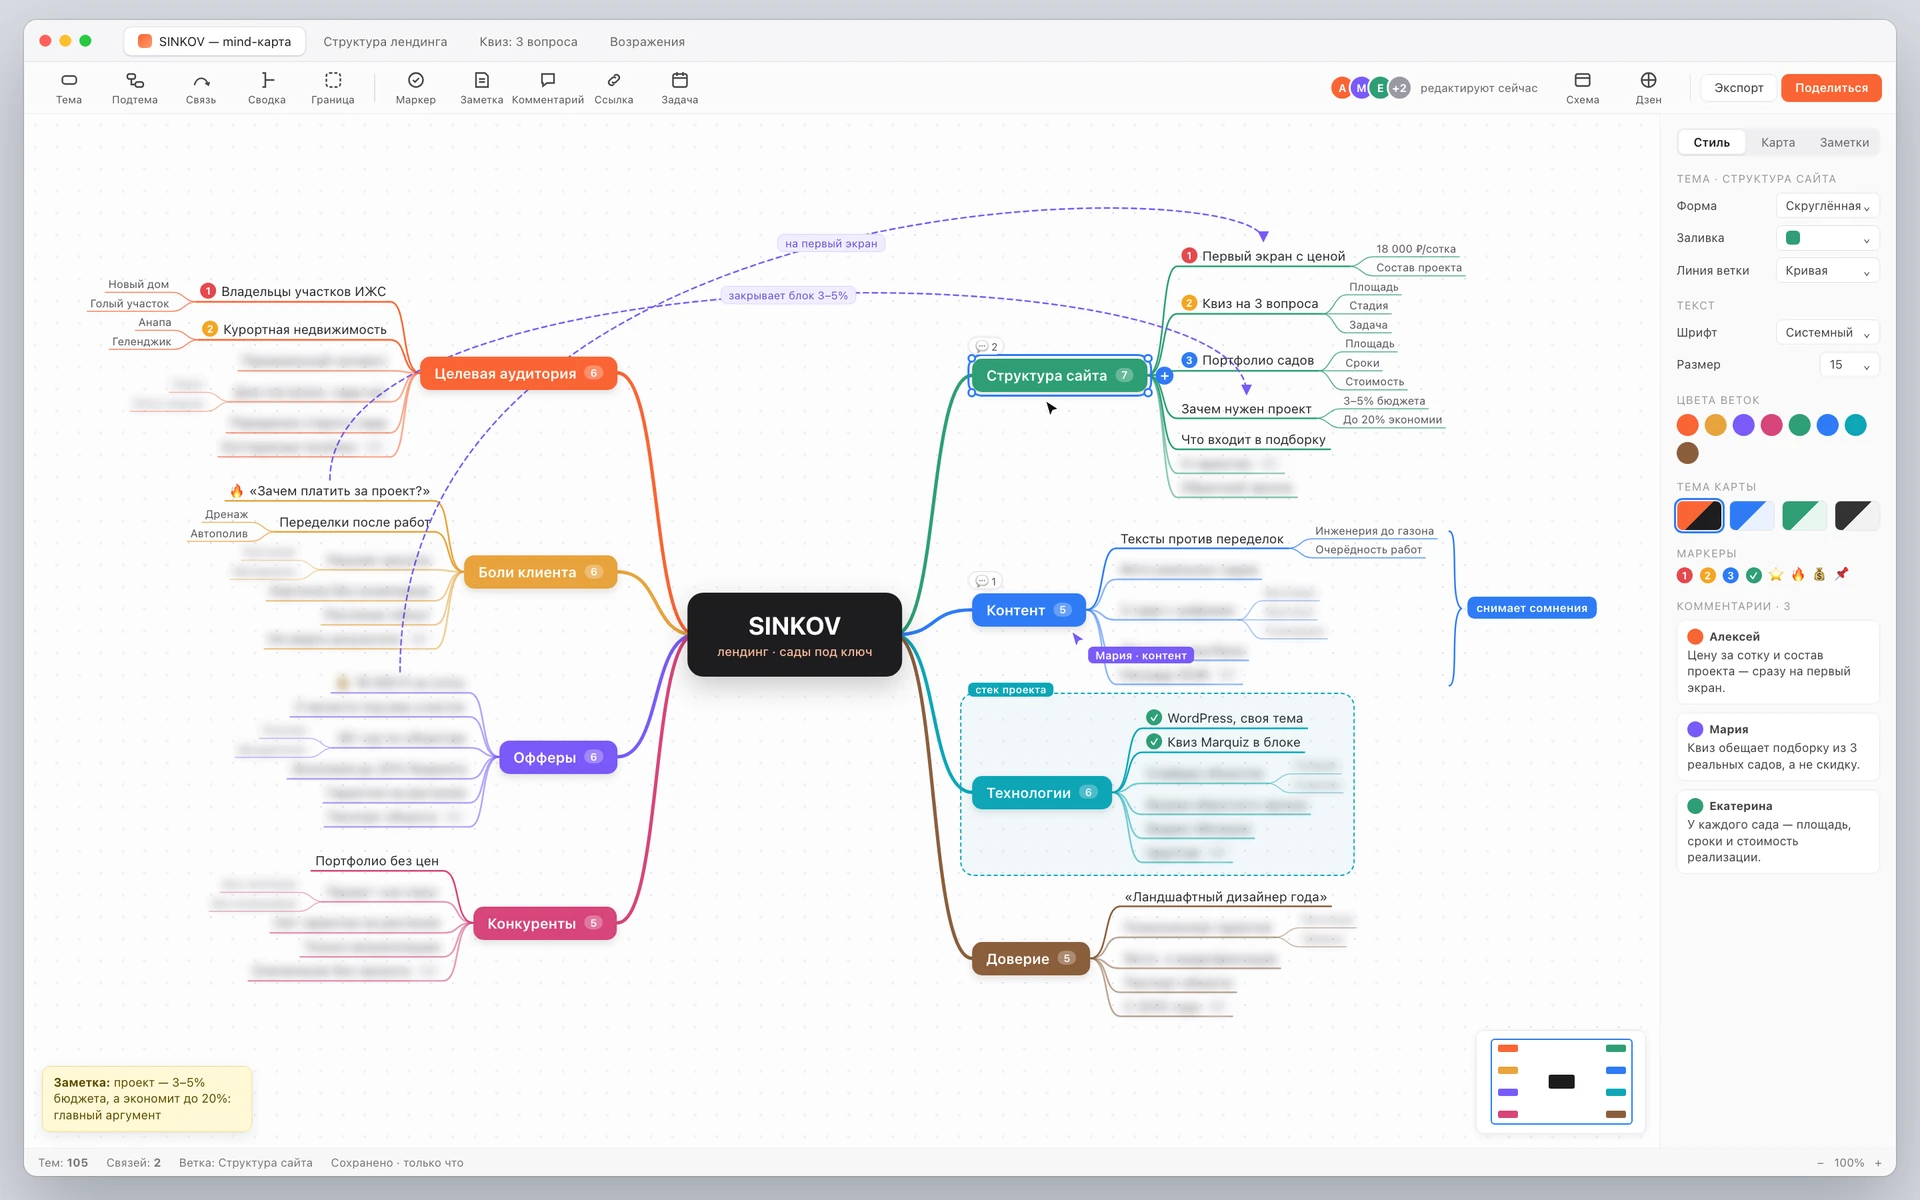Add child topic with plus on Структура сайта

tap(1165, 376)
